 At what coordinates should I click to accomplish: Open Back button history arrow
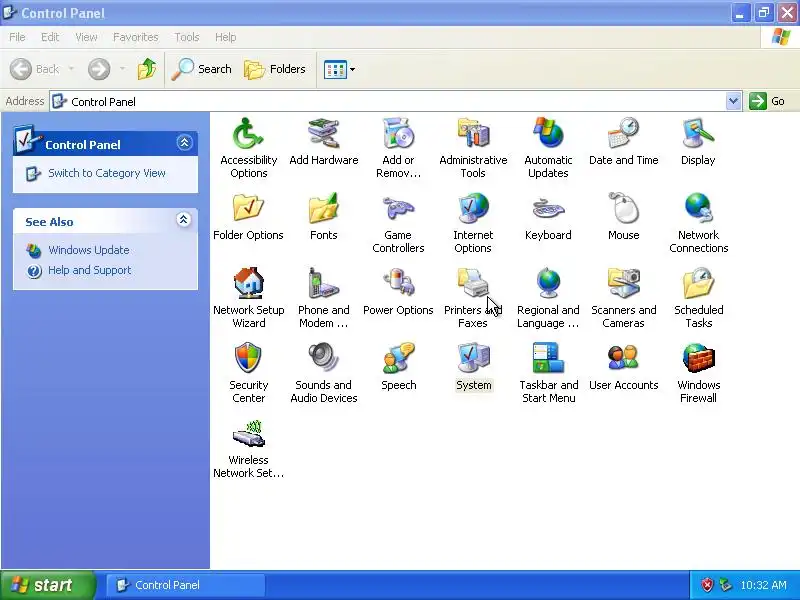click(71, 69)
